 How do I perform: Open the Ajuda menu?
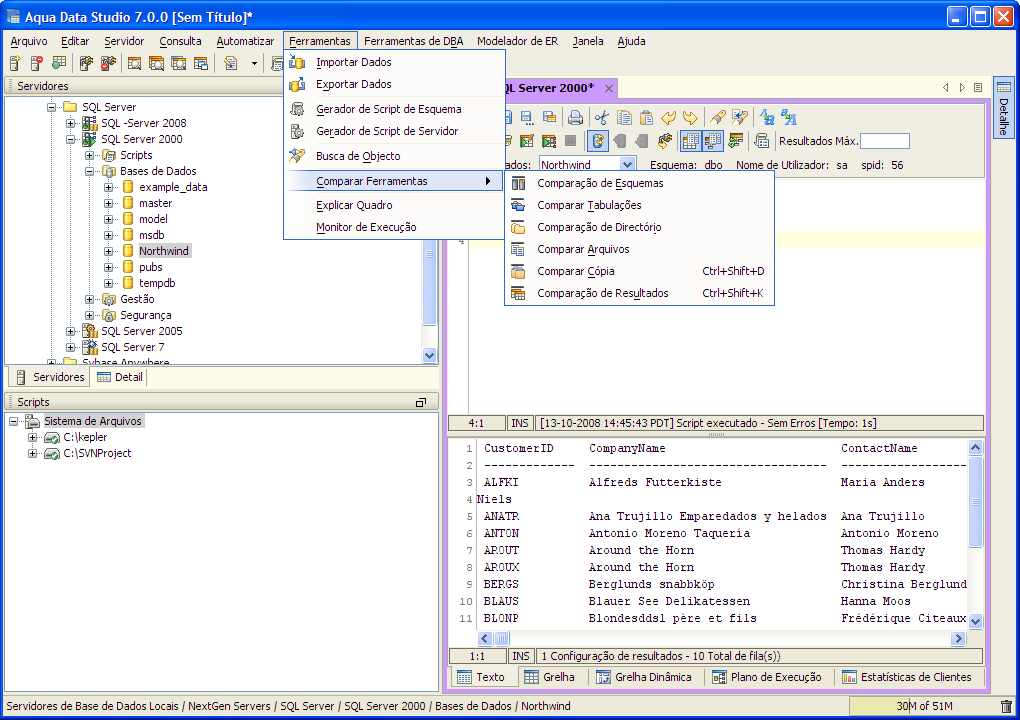click(x=631, y=41)
